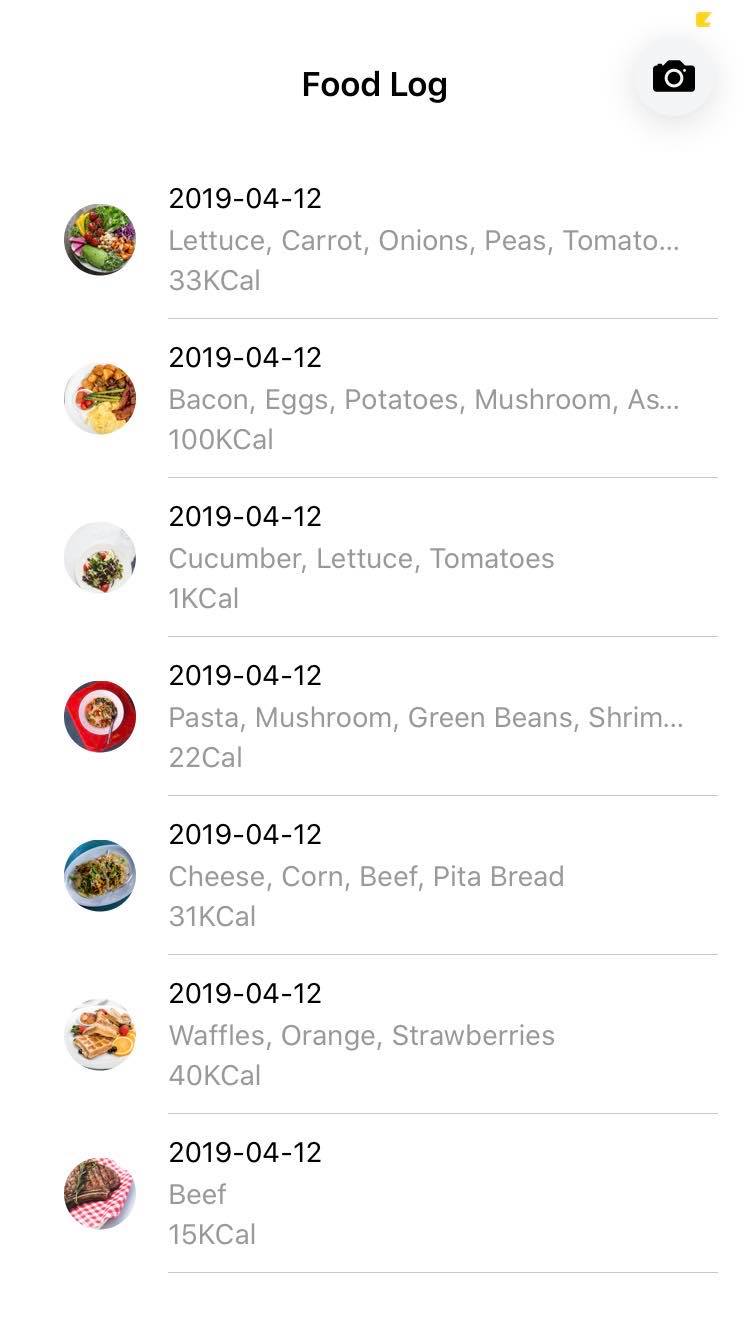
Task: Open the Cheese, Corn, Beef, Pita Bread entry
Action: (x=375, y=876)
